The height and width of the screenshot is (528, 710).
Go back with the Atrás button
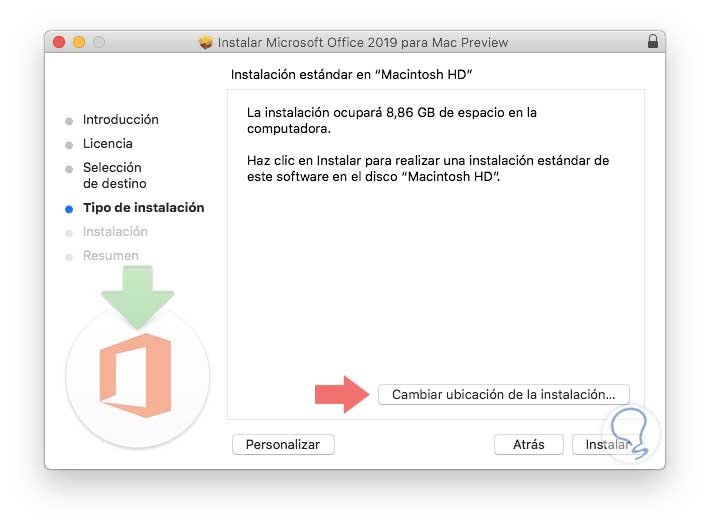529,444
